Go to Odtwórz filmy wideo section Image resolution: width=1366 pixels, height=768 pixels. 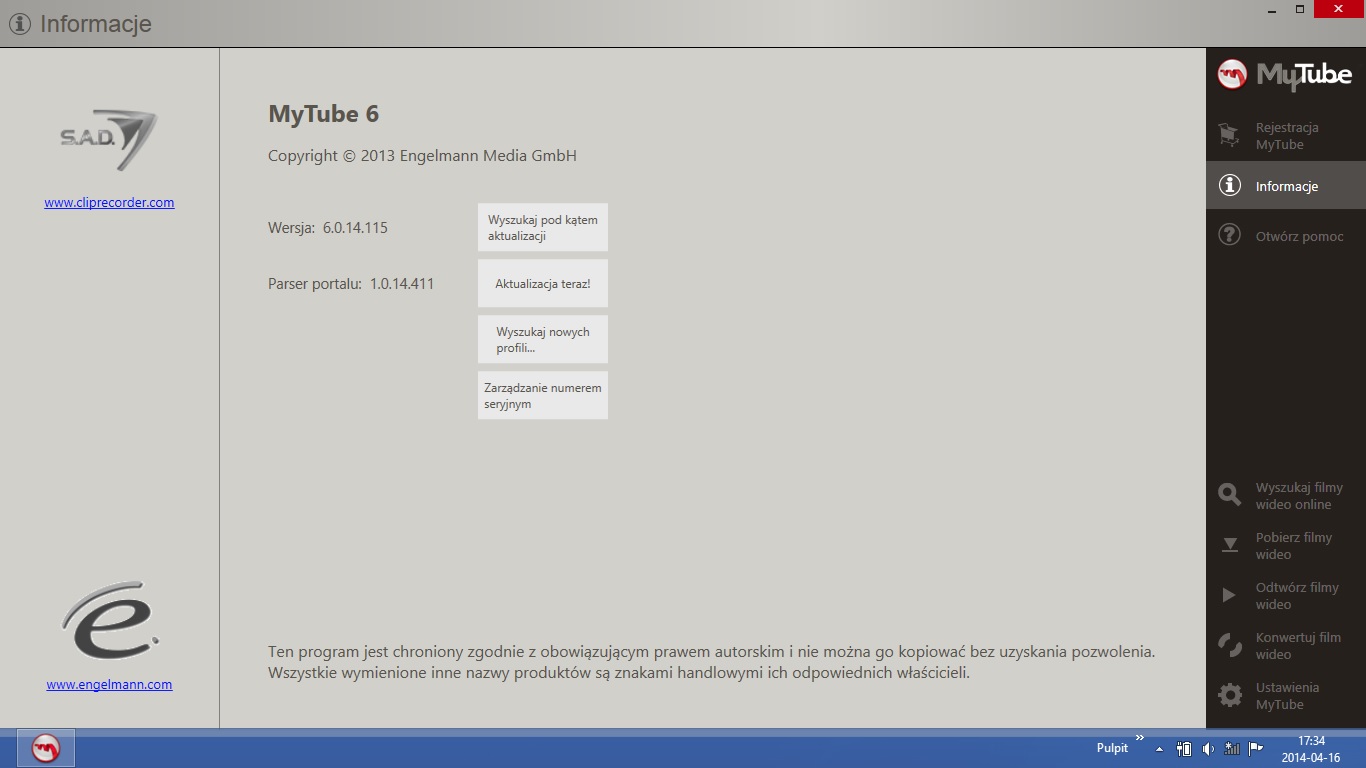(x=1286, y=596)
